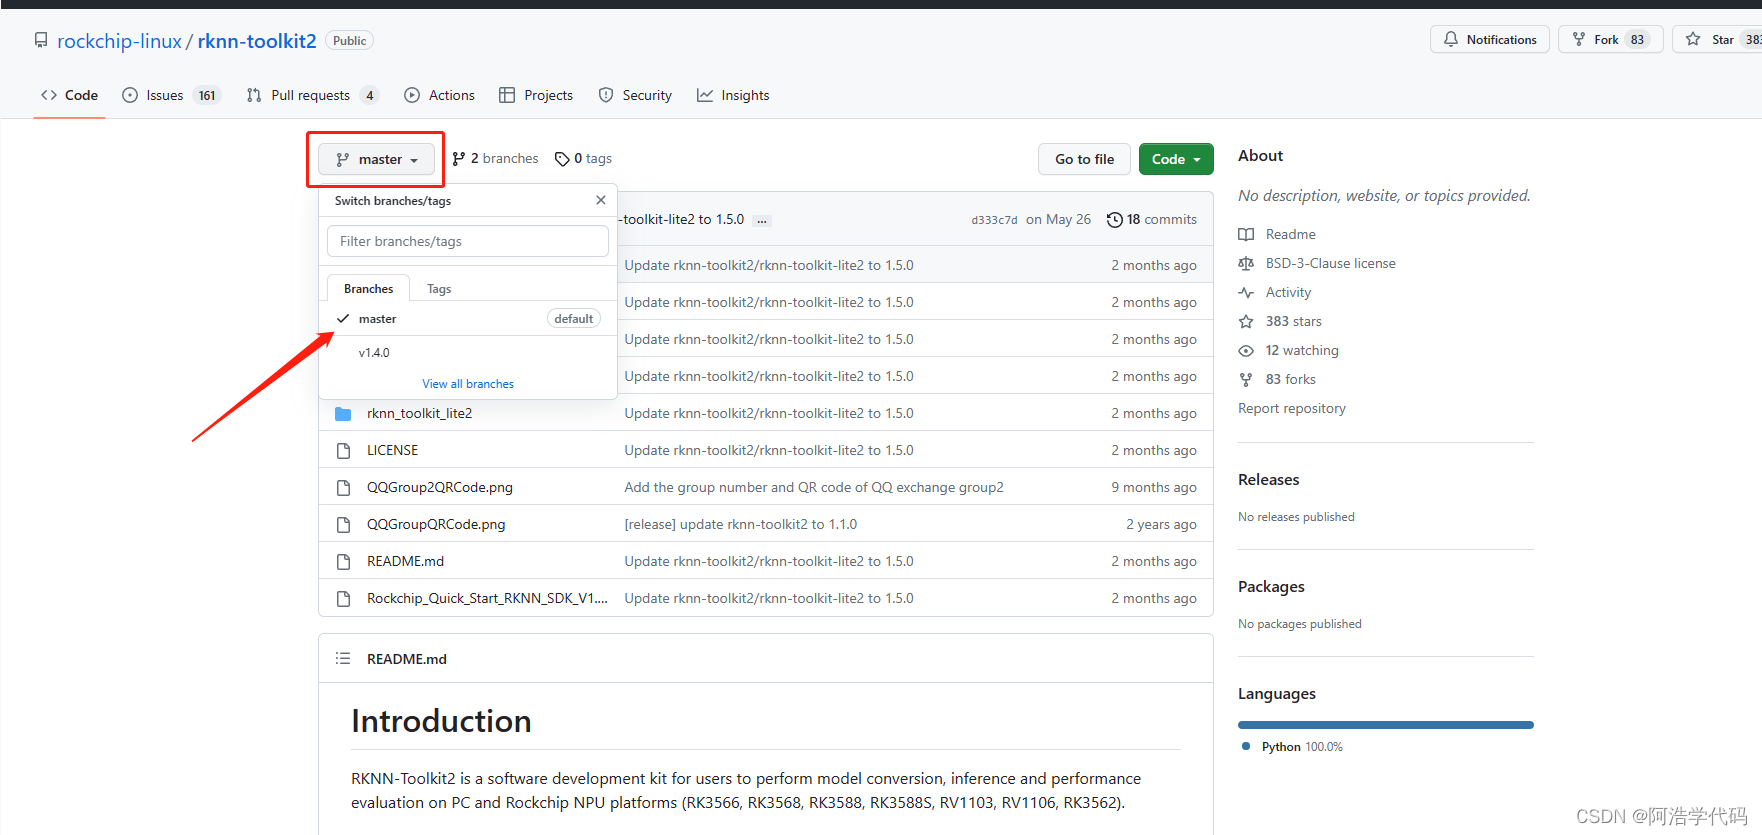The height and width of the screenshot is (835, 1762).
Task: Open the 83 forks link
Action: [x=1290, y=379]
